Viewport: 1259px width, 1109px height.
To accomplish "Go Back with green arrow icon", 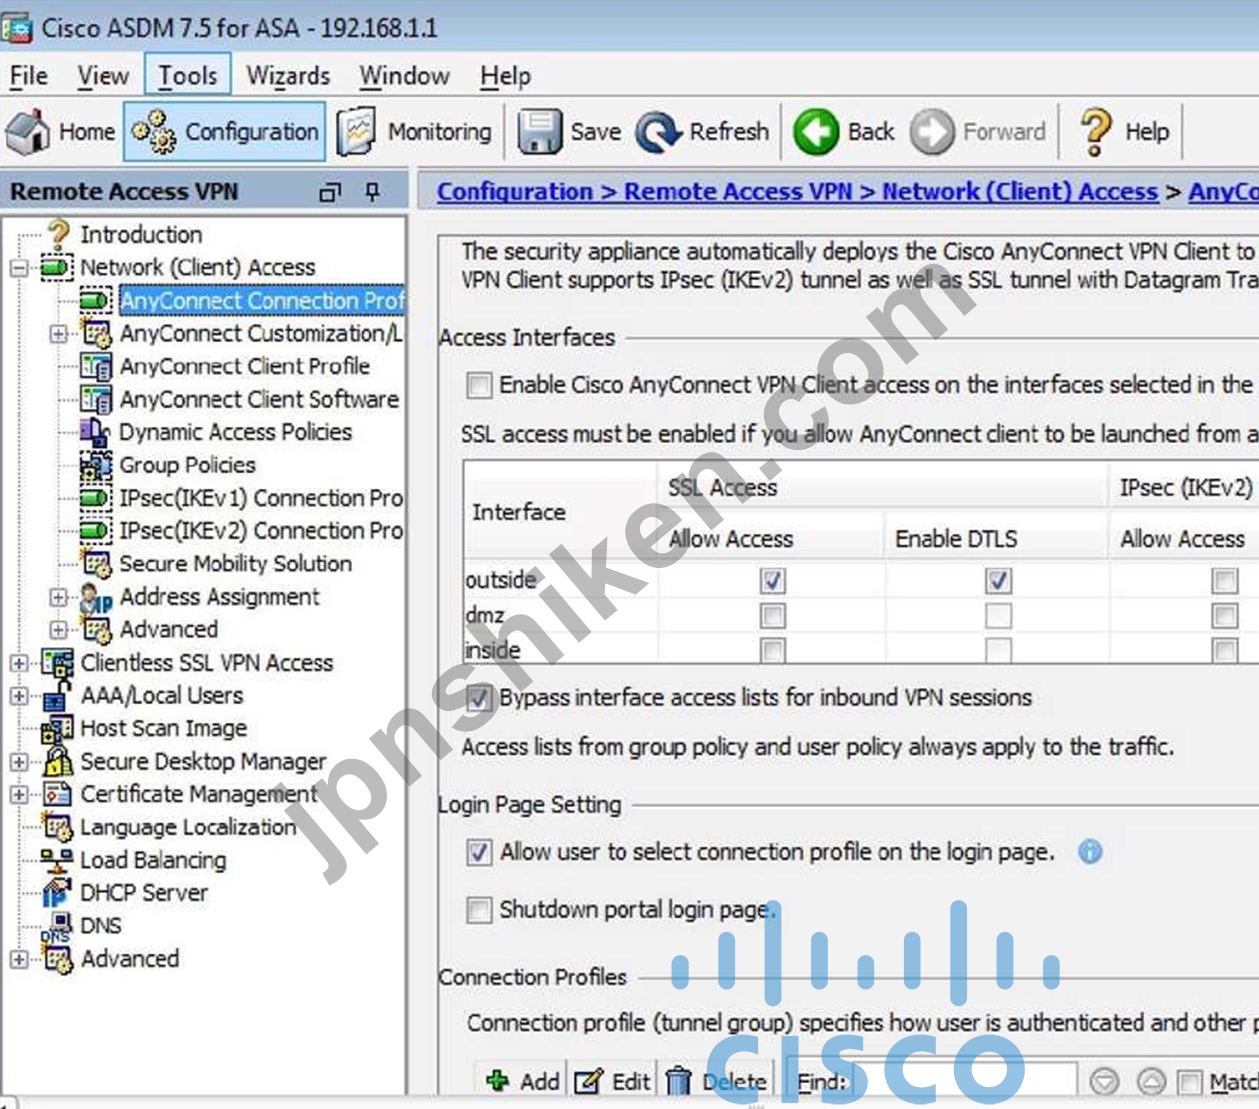I will point(816,132).
